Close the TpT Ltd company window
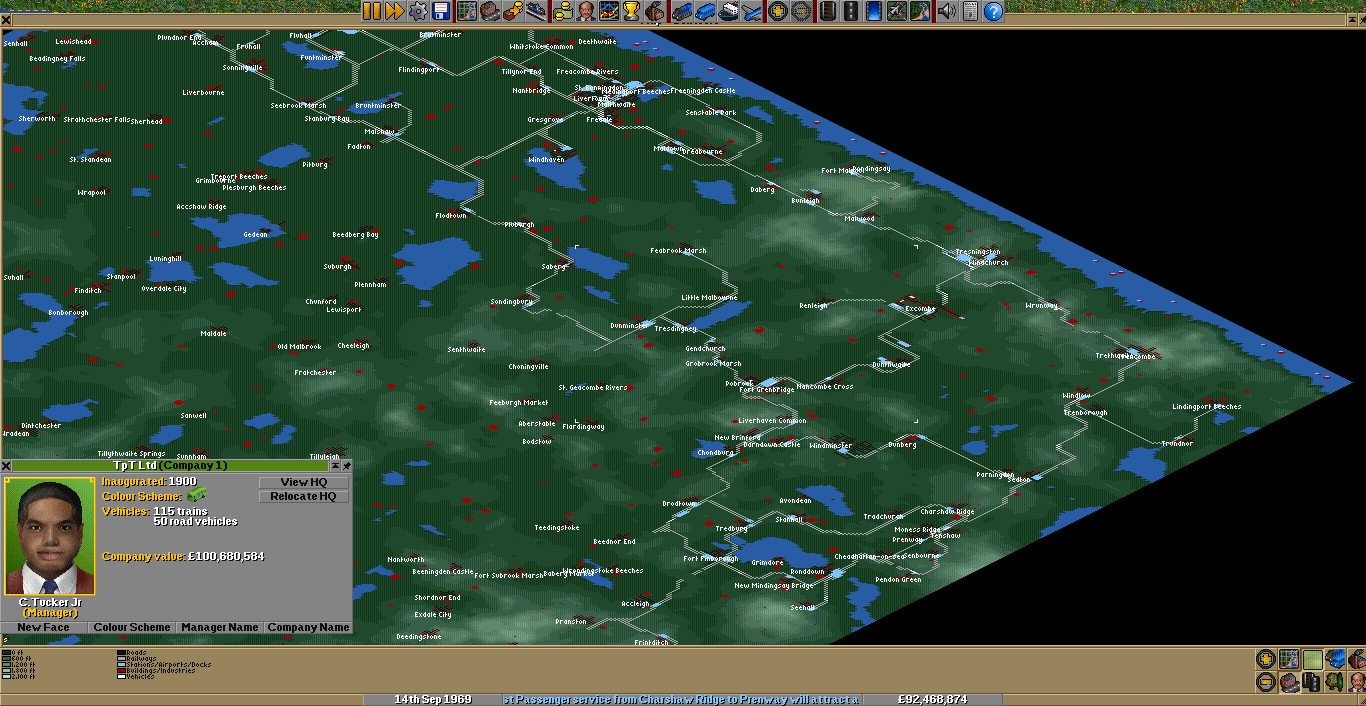The height and width of the screenshot is (706, 1366). click(x=7, y=466)
